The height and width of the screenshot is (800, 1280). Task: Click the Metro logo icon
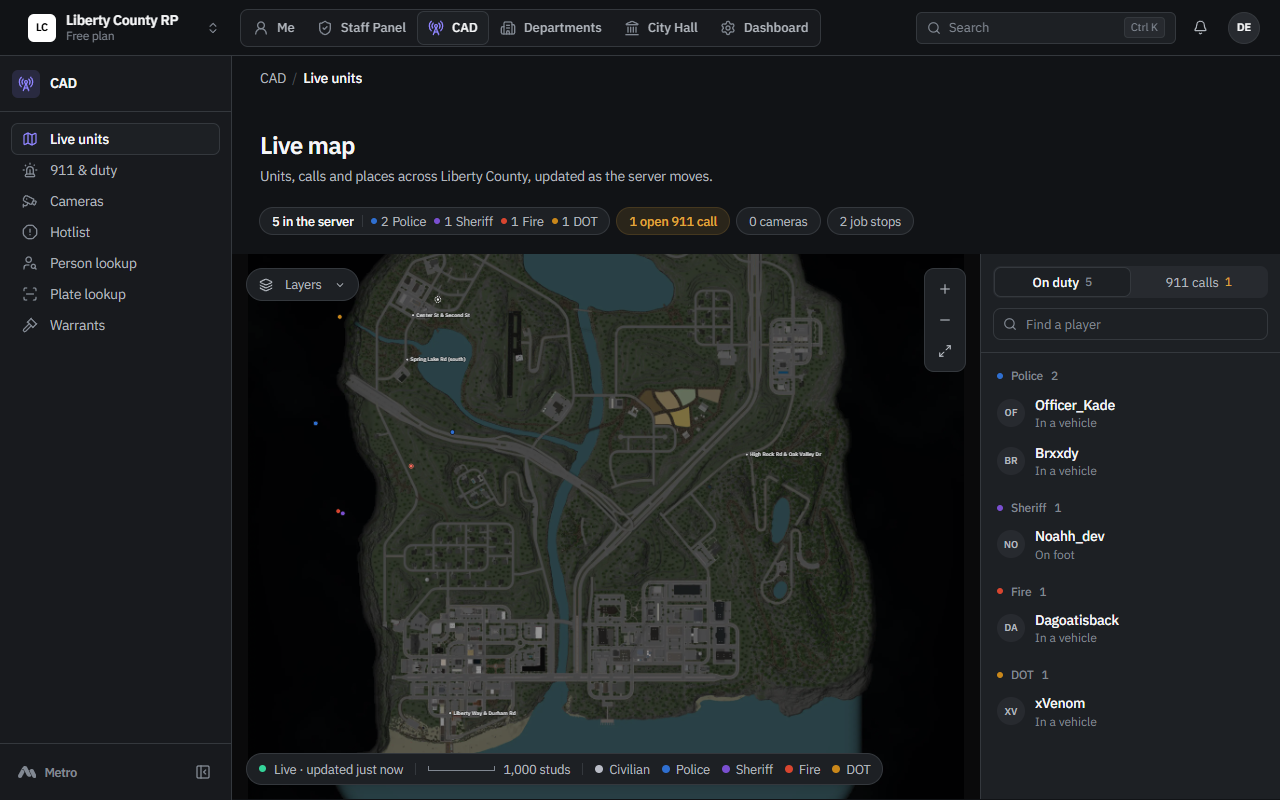27,772
